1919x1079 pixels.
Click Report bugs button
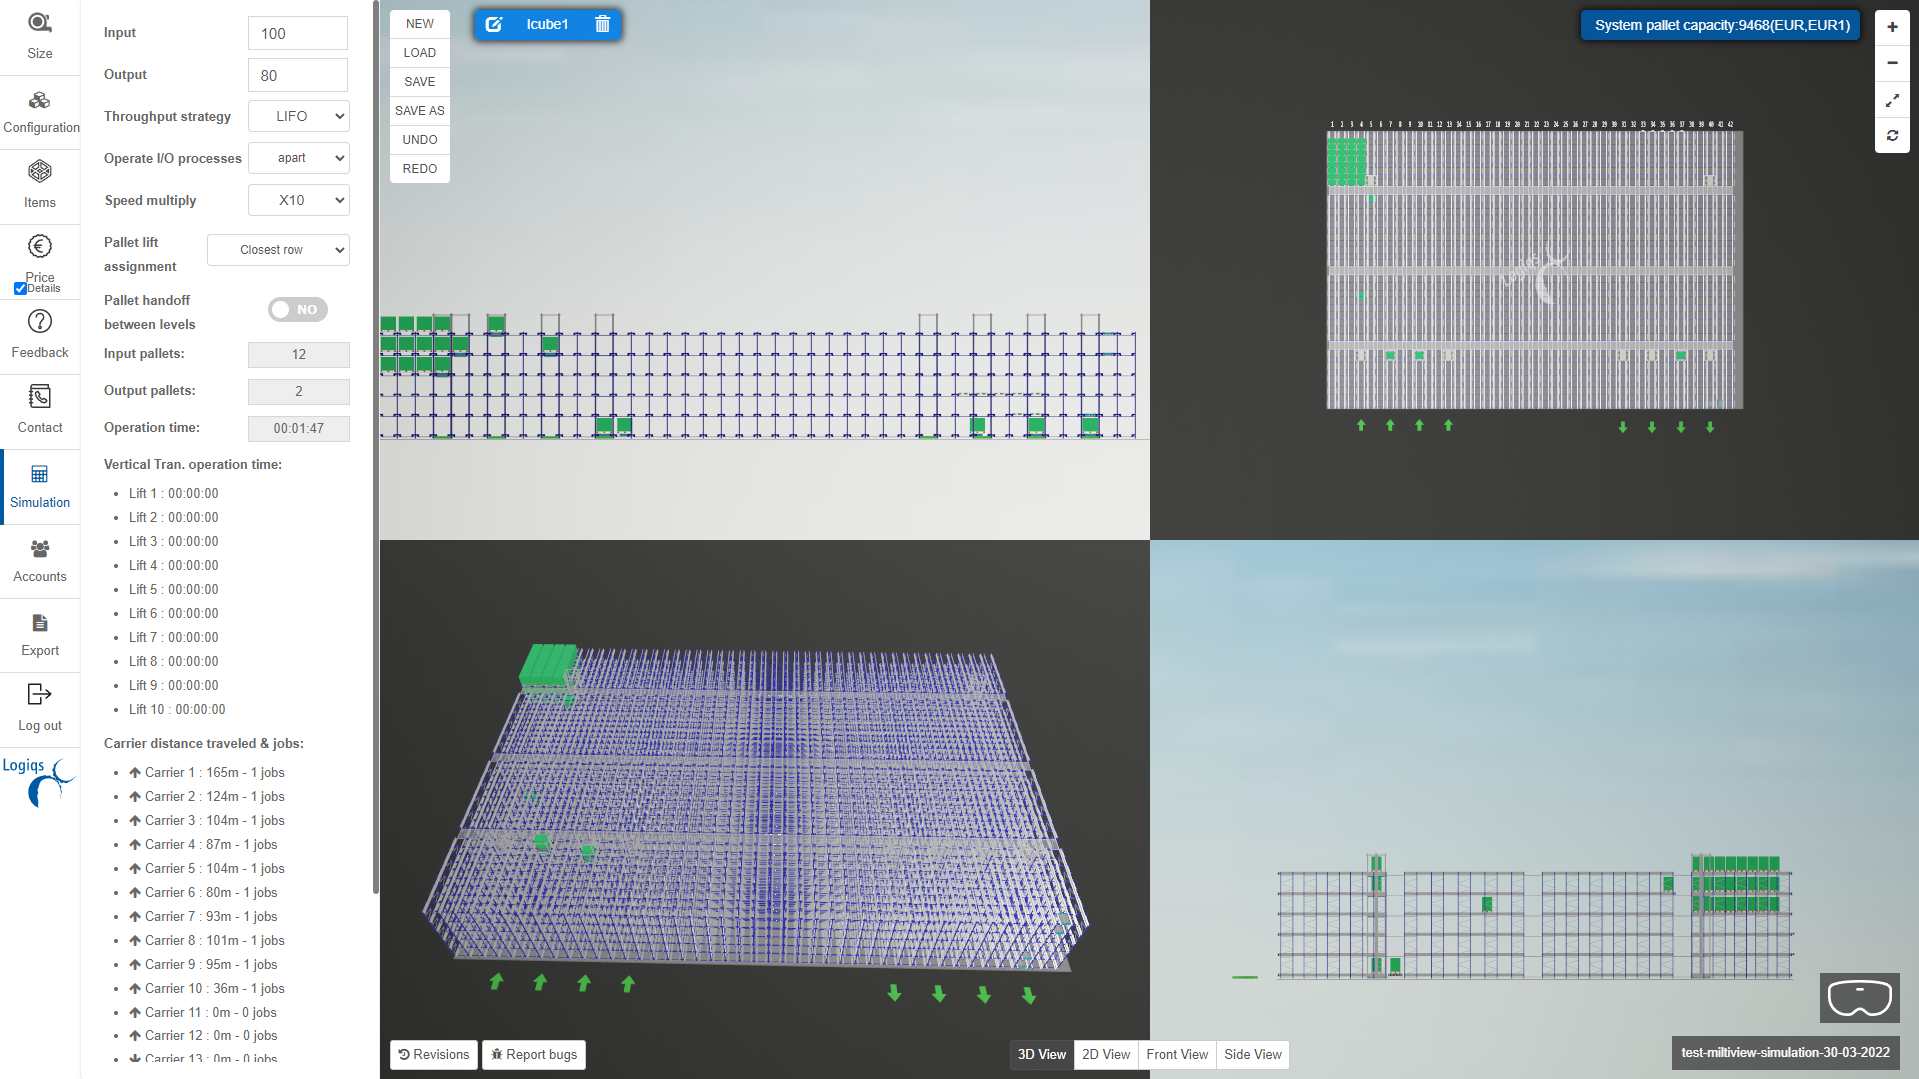tap(533, 1054)
